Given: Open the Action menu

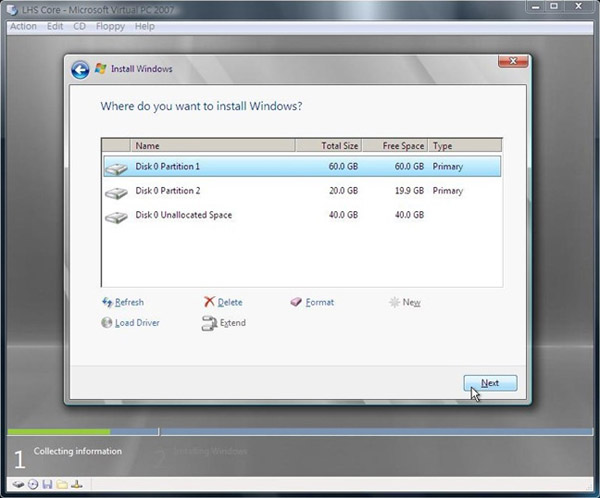Looking at the screenshot, I should pos(22,26).
